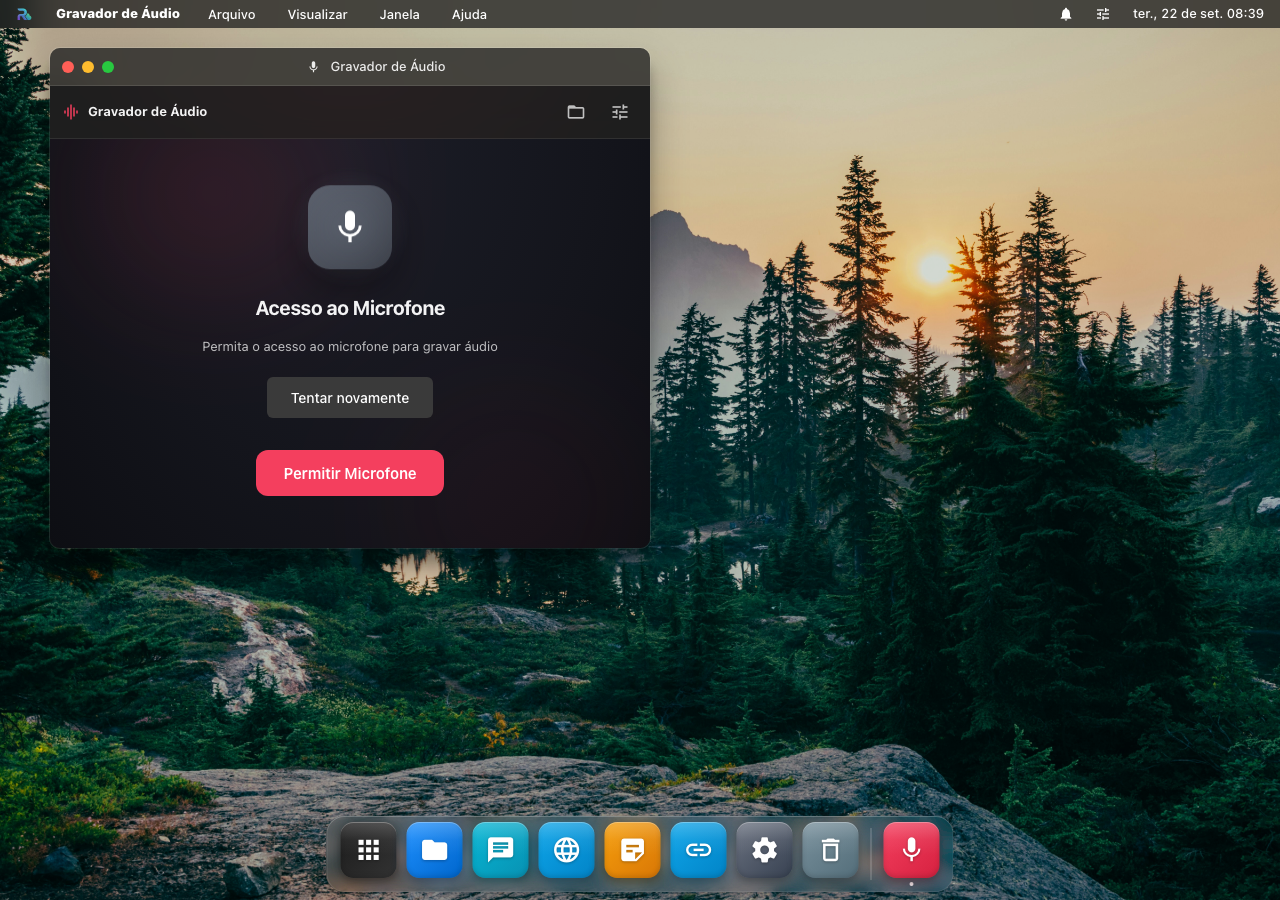The width and height of the screenshot is (1280, 900).
Task: Open the recordings folder icon in app header
Action: 576,112
